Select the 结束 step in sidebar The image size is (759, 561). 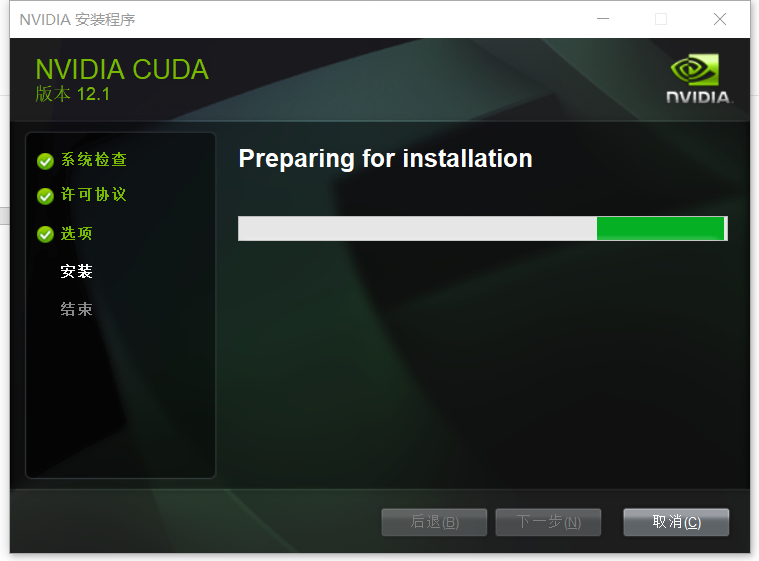[x=76, y=309]
